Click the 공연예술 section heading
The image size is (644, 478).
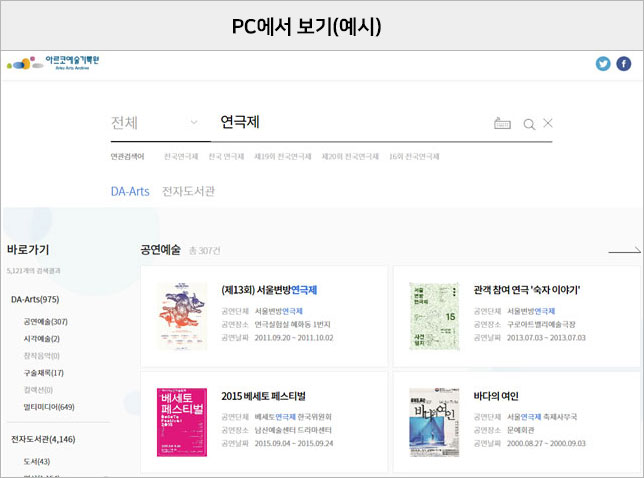[161, 250]
